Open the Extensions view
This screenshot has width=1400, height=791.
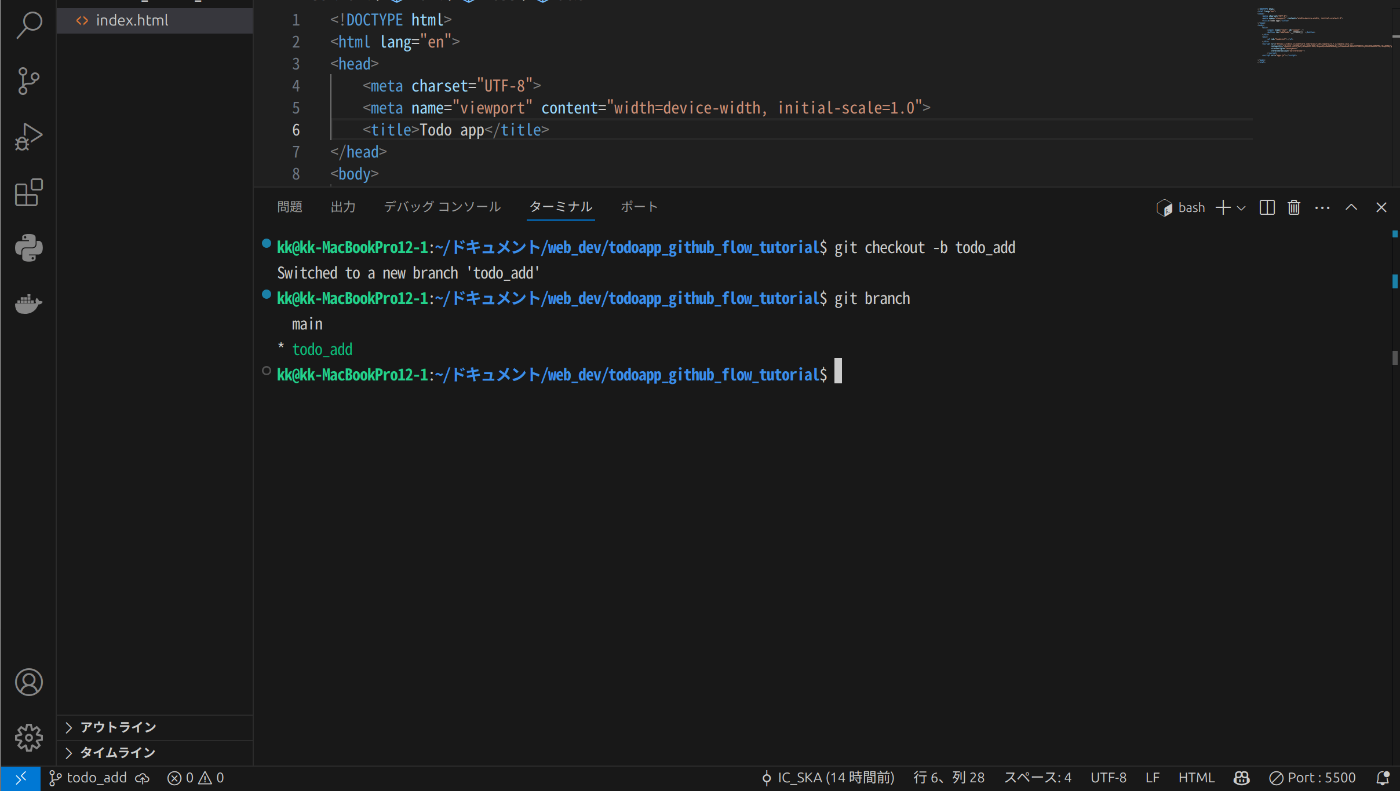29,192
